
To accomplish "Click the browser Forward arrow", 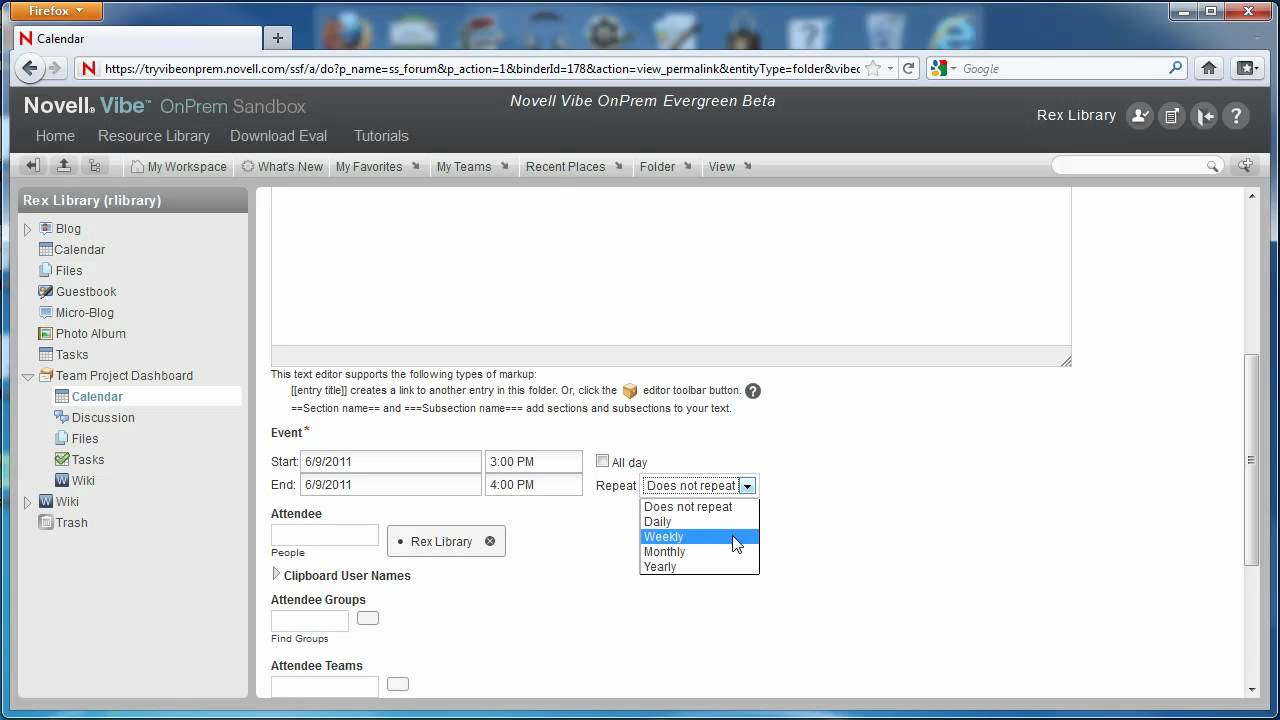I will click(55, 68).
